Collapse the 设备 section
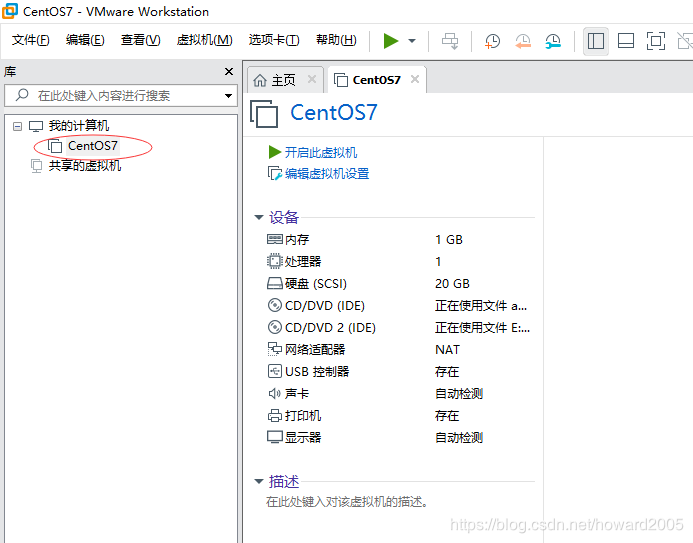693x543 pixels. click(x=259, y=217)
